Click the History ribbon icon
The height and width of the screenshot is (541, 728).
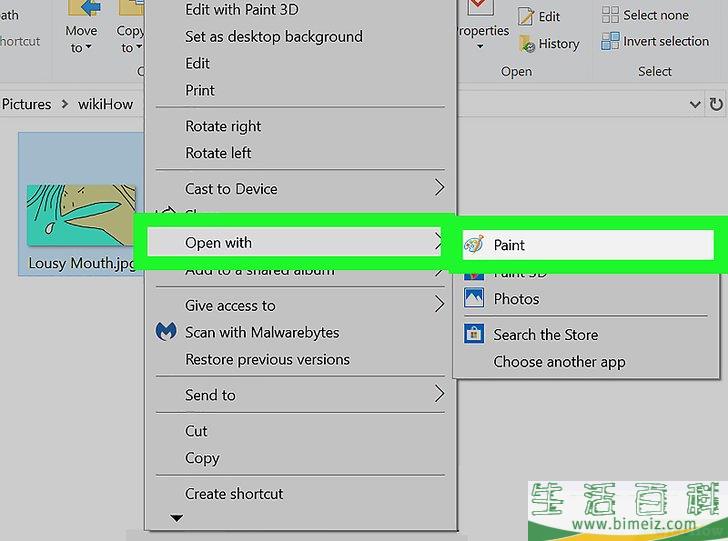click(x=527, y=44)
